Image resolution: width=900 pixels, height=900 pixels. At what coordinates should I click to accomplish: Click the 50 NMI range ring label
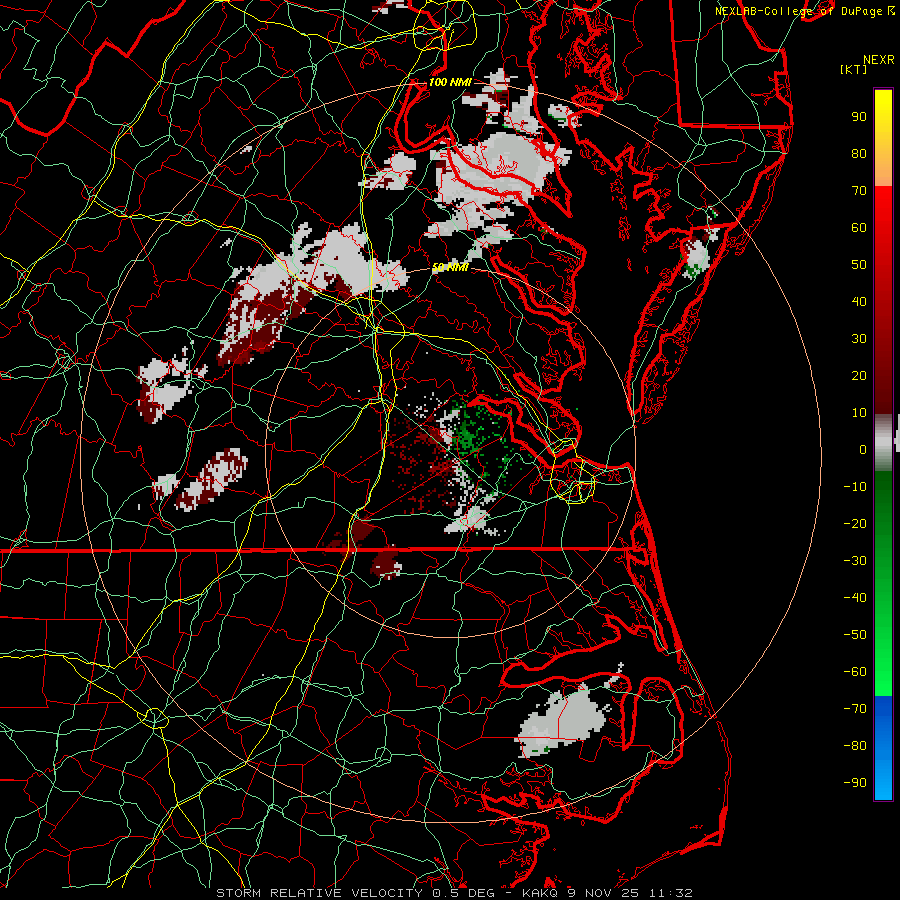(x=450, y=267)
